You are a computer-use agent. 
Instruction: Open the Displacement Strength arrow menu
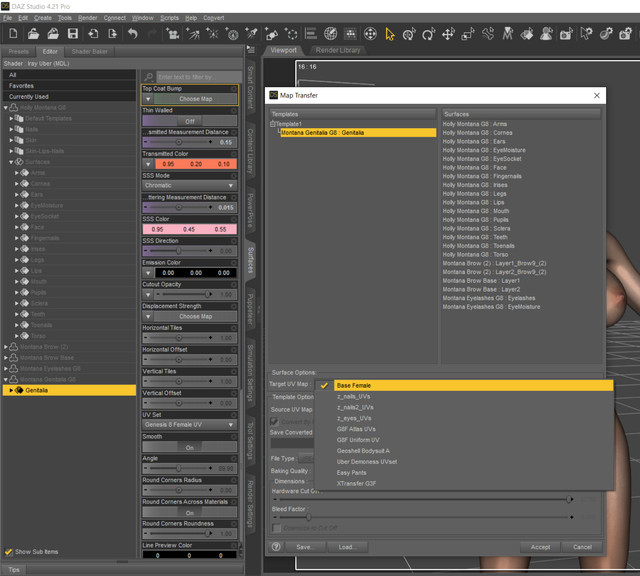pos(148,316)
